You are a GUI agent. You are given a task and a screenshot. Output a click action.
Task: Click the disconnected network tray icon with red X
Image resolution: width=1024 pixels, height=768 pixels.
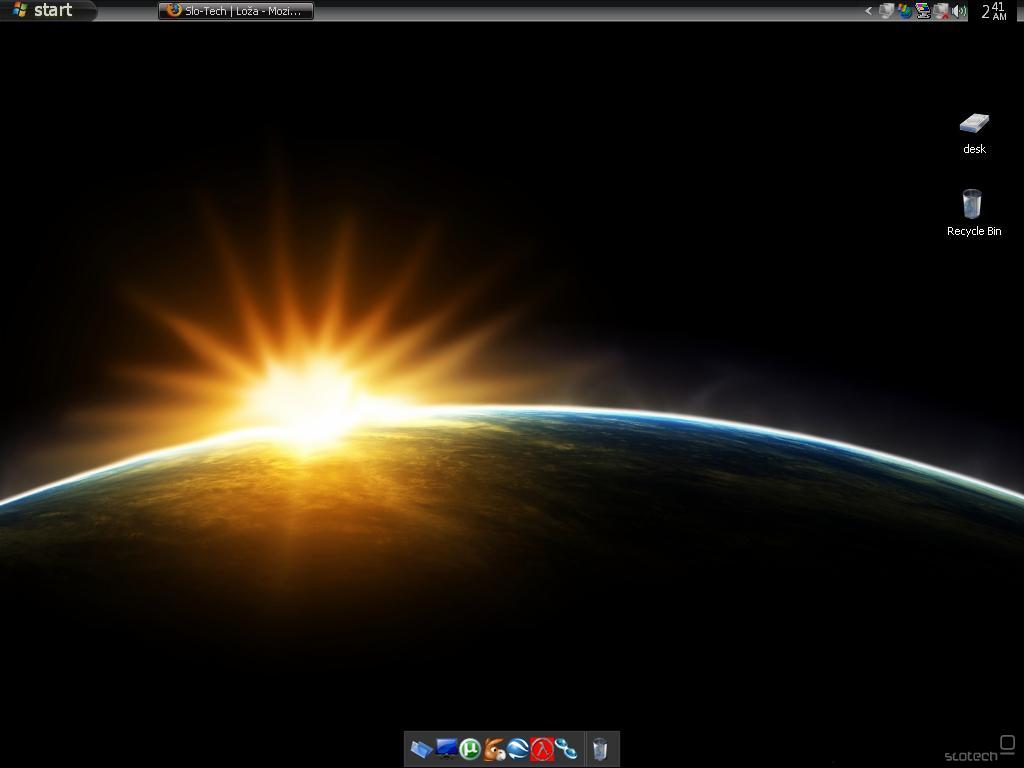click(x=941, y=11)
